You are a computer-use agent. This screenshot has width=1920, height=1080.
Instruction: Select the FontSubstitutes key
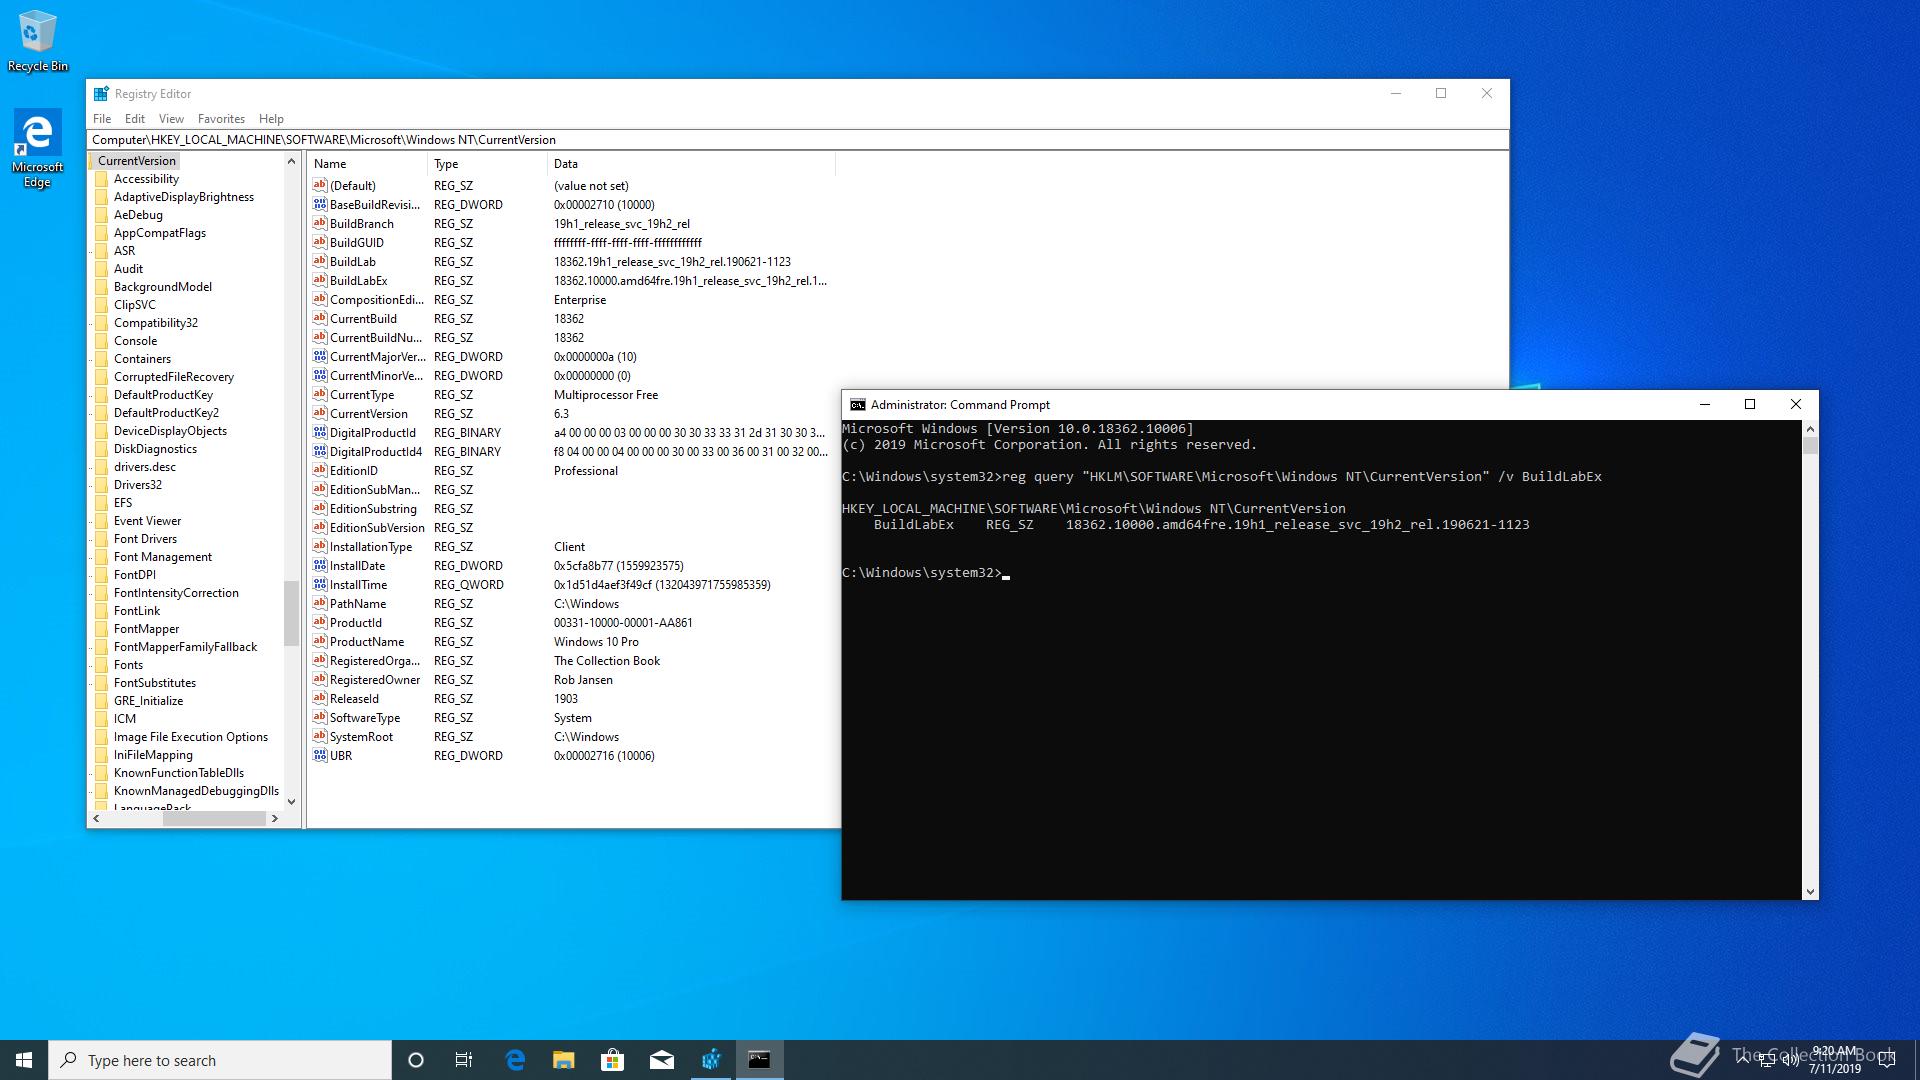(155, 683)
